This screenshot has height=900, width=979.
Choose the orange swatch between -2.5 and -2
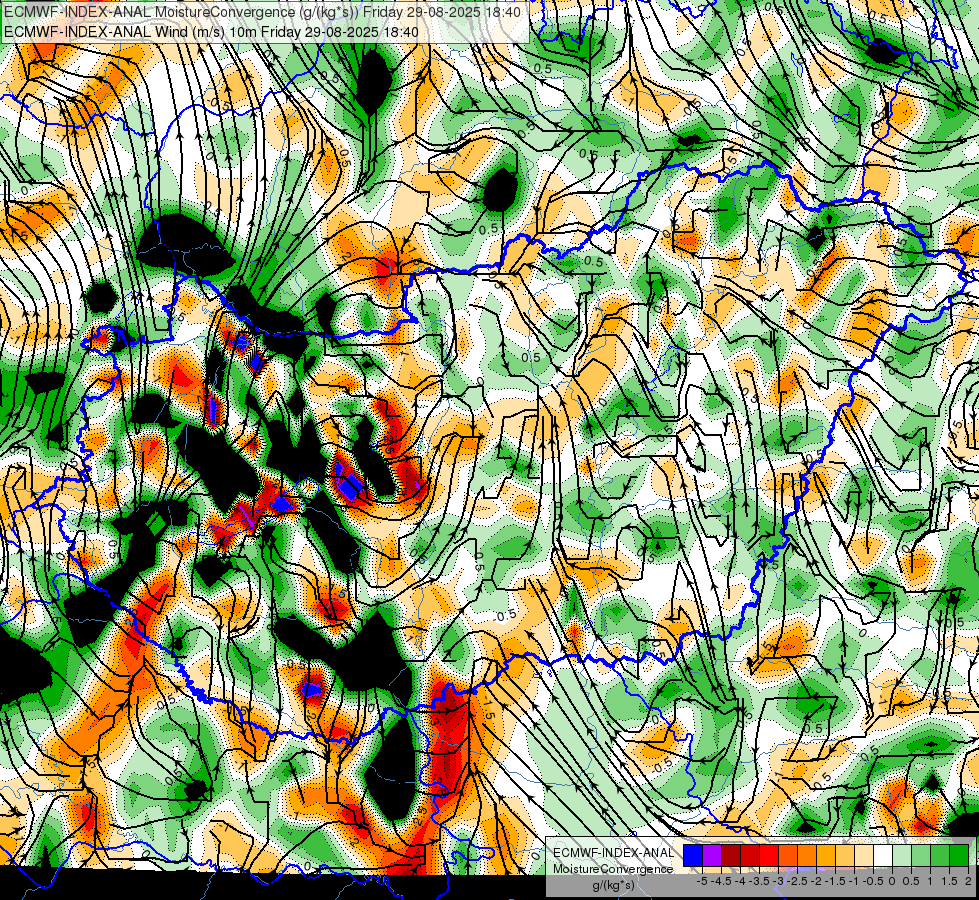807,856
